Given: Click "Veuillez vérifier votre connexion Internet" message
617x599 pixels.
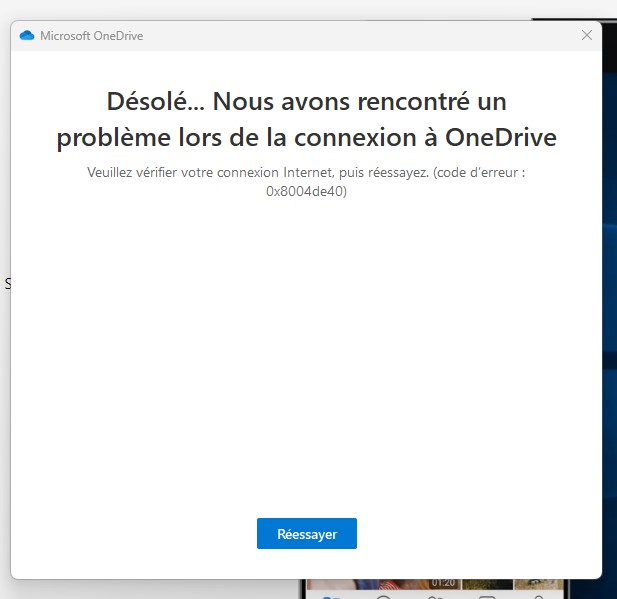Looking at the screenshot, I should (x=210, y=172).
